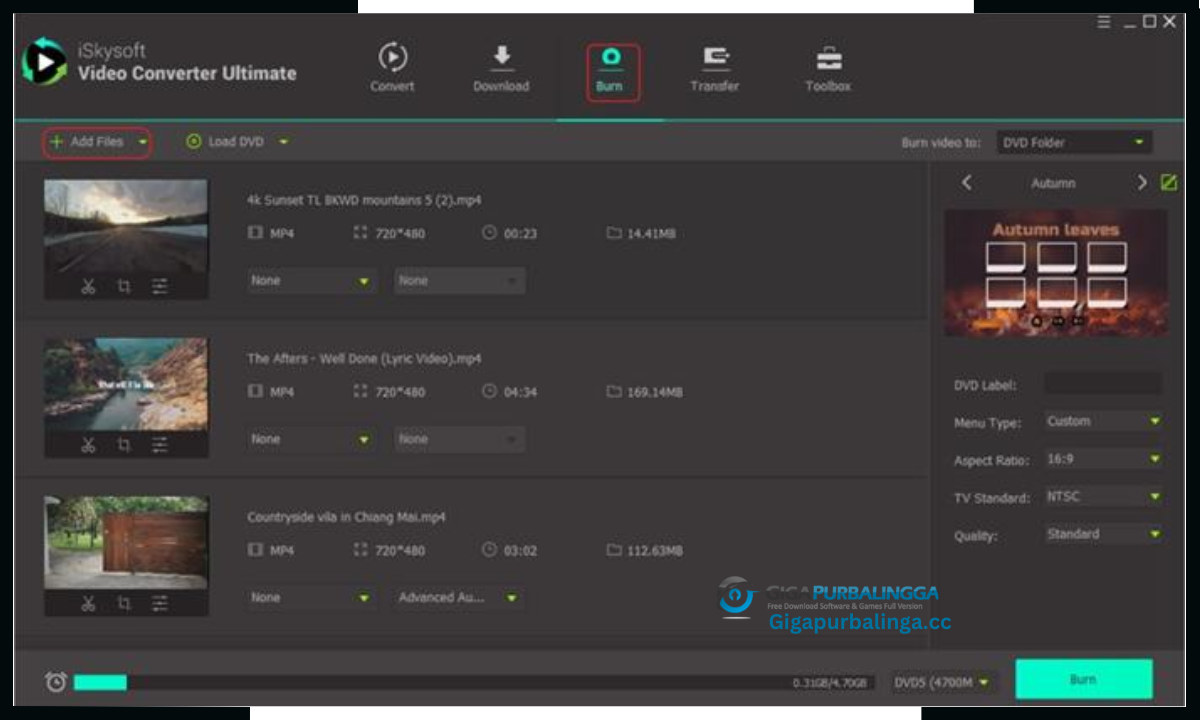Open the hamburger menu in title bar
Screen dimensions: 1200x720
1104,22
